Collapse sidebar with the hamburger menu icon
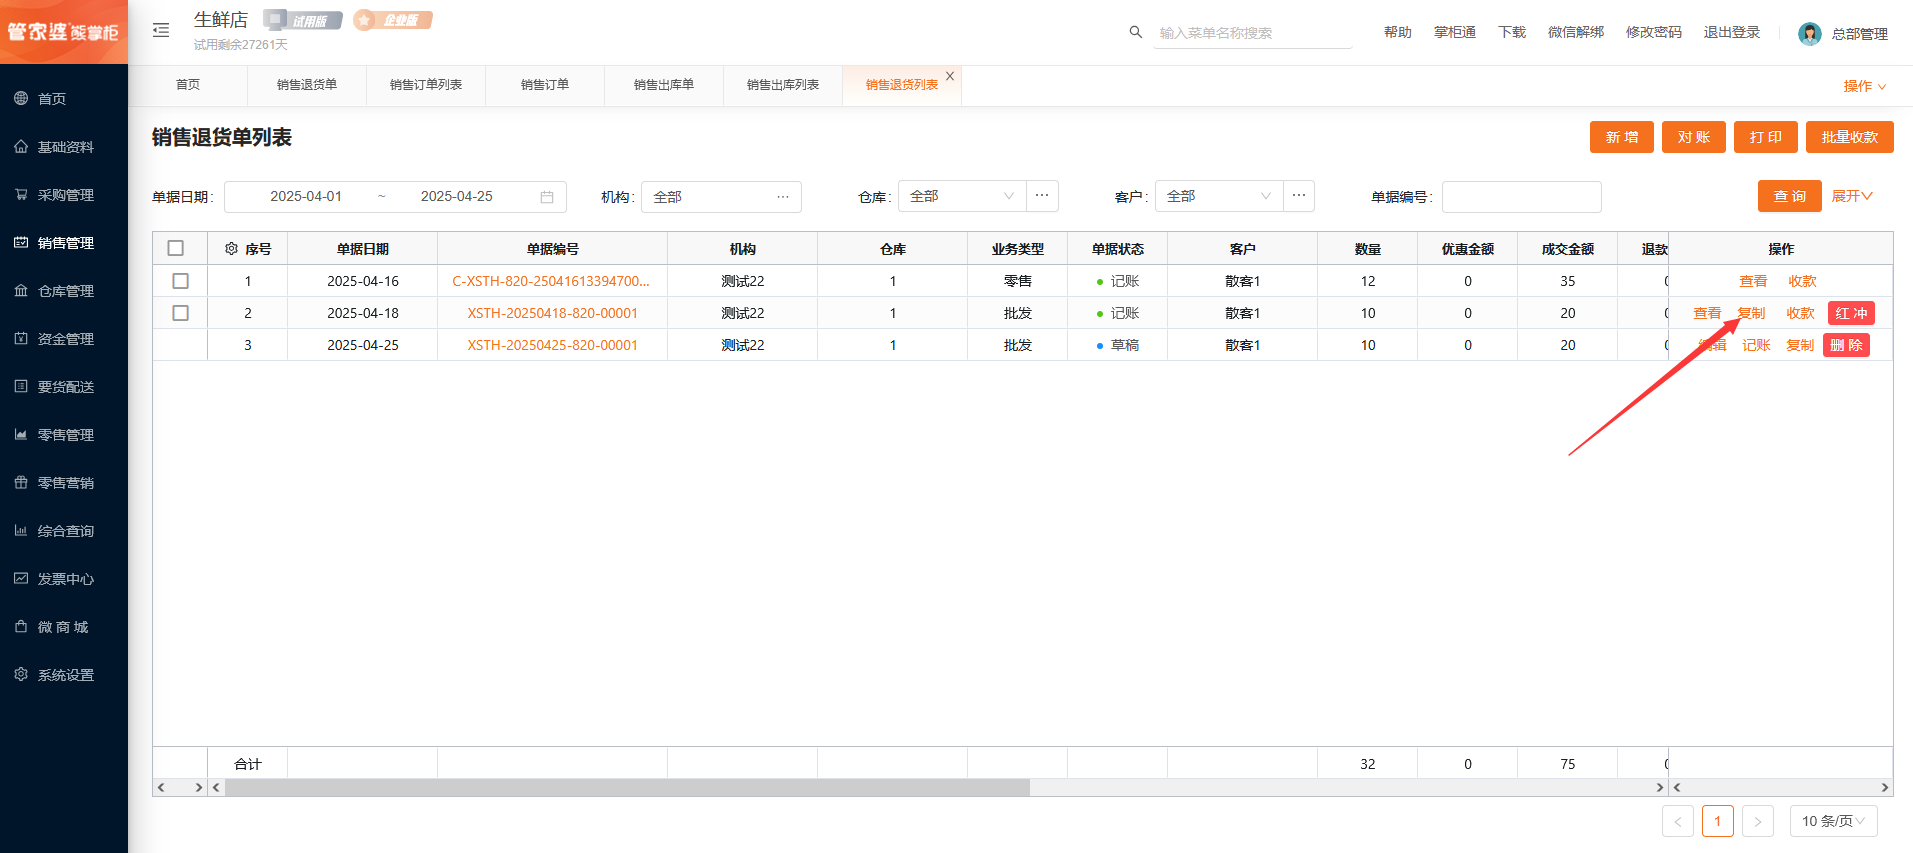 pyautogui.click(x=161, y=31)
